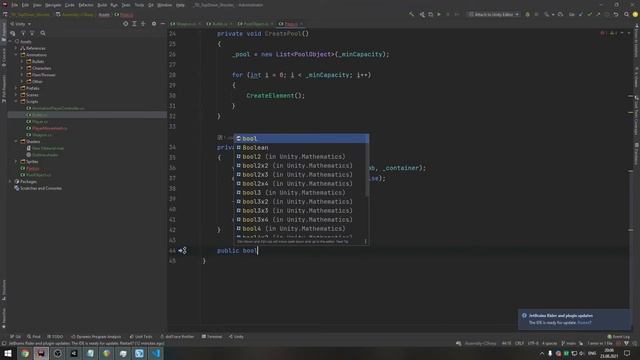Open the Navigate menu
Screen dimensions: 640x360
53,5
